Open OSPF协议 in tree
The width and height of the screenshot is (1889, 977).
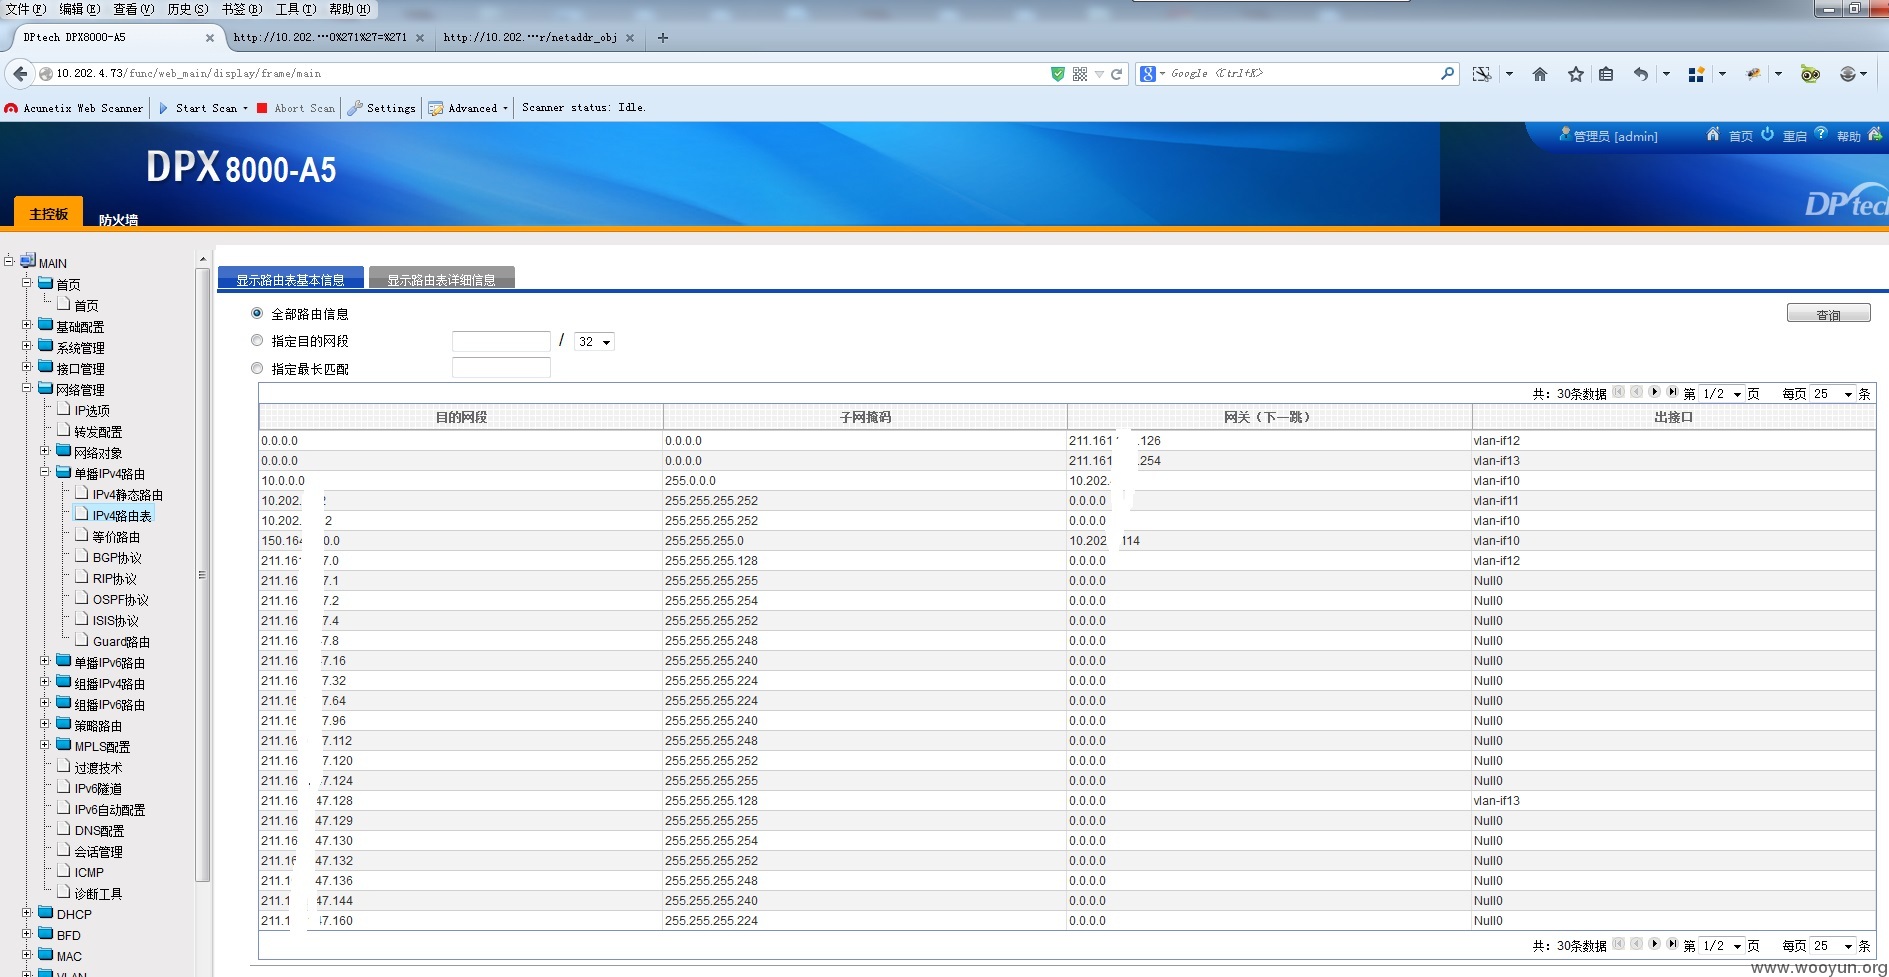pos(120,600)
